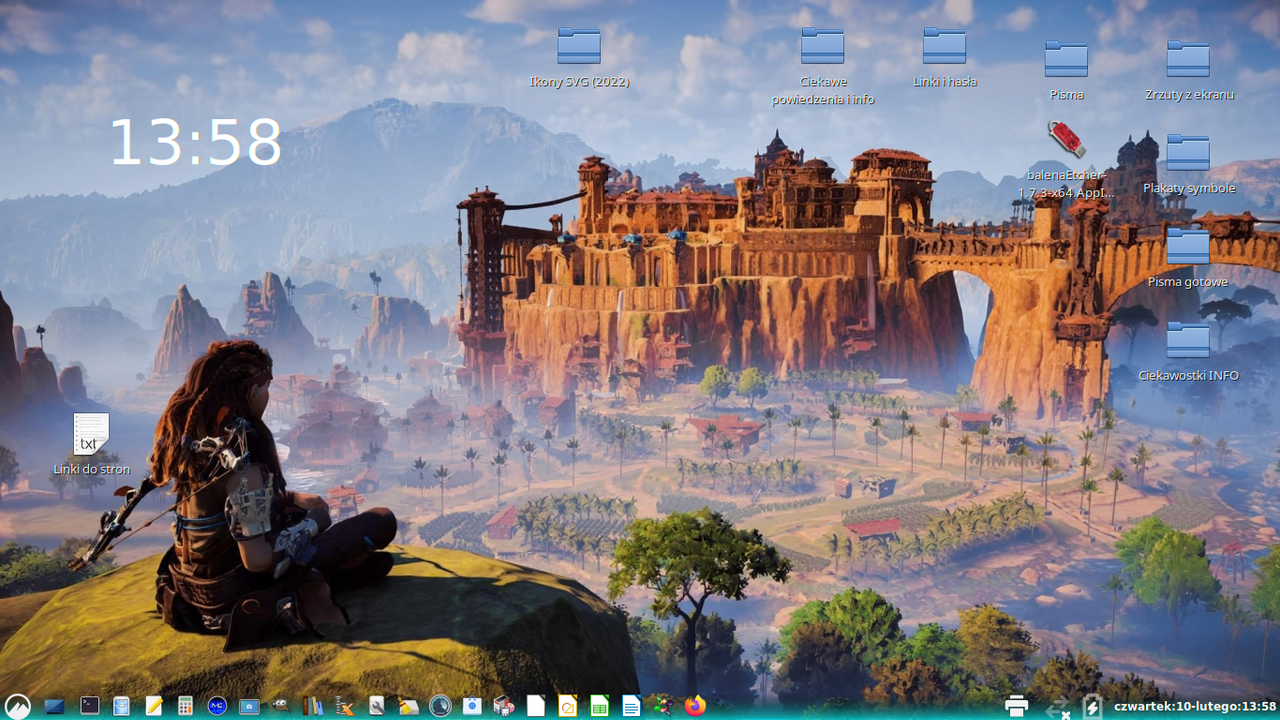1280x720 pixels.
Task: Click the show desktop icon in panel
Action: (x=55, y=706)
